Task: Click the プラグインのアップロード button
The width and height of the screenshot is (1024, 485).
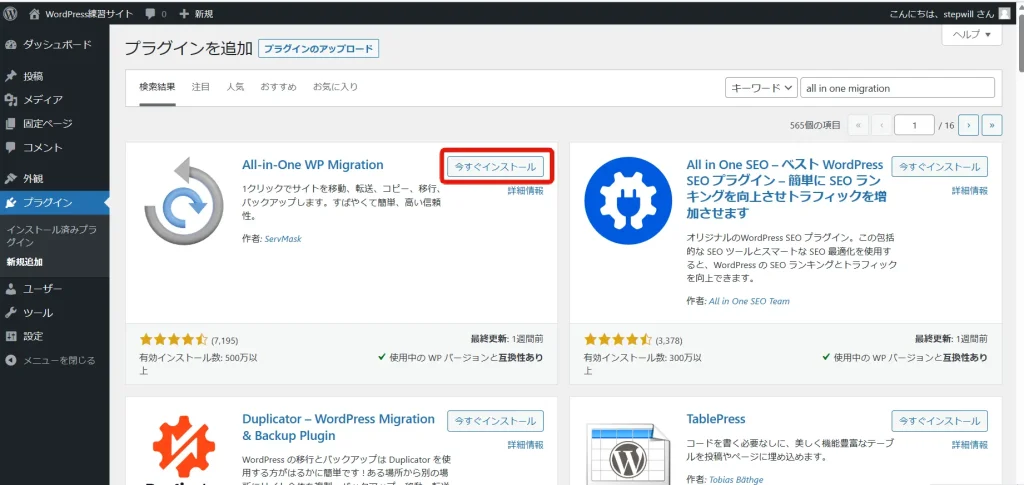Action: click(x=319, y=49)
